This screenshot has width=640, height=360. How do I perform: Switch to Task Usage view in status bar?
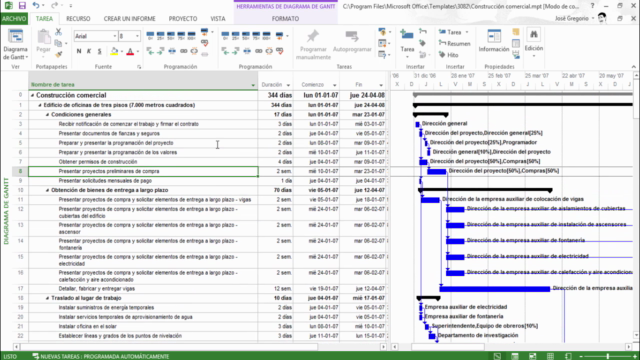click(515, 356)
